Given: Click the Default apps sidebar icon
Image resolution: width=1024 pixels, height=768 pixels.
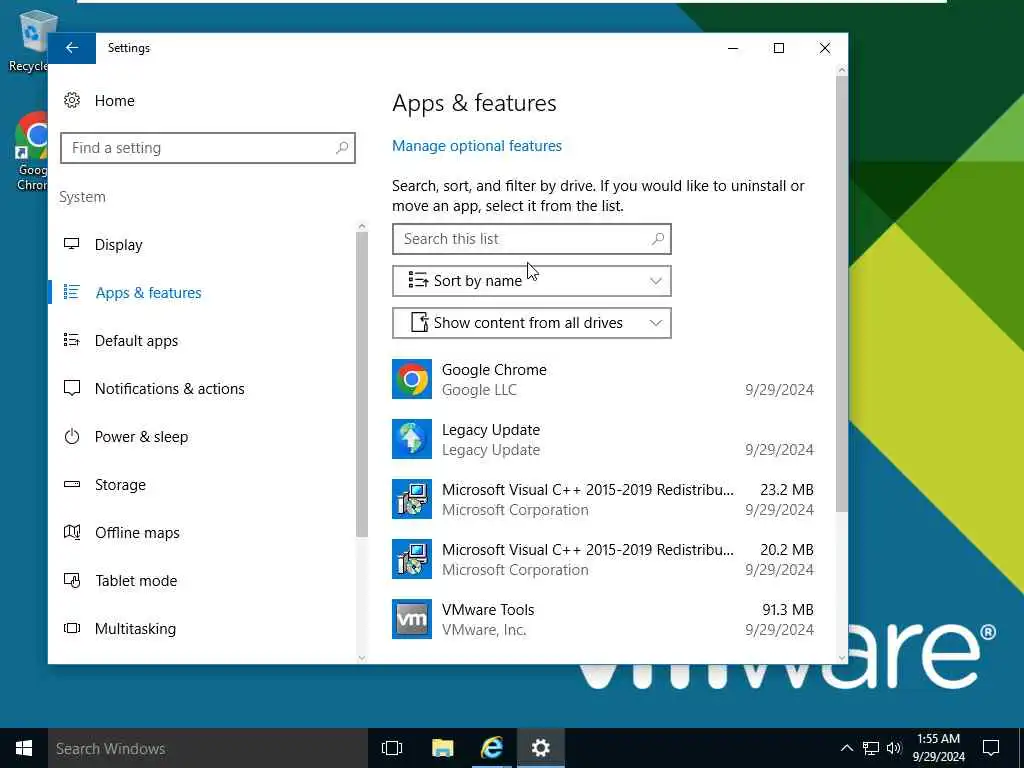Looking at the screenshot, I should click(72, 340).
